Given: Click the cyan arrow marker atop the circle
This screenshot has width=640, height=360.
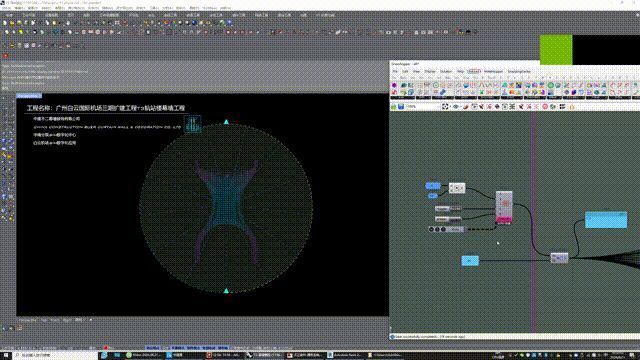Looking at the screenshot, I should click(x=226, y=122).
